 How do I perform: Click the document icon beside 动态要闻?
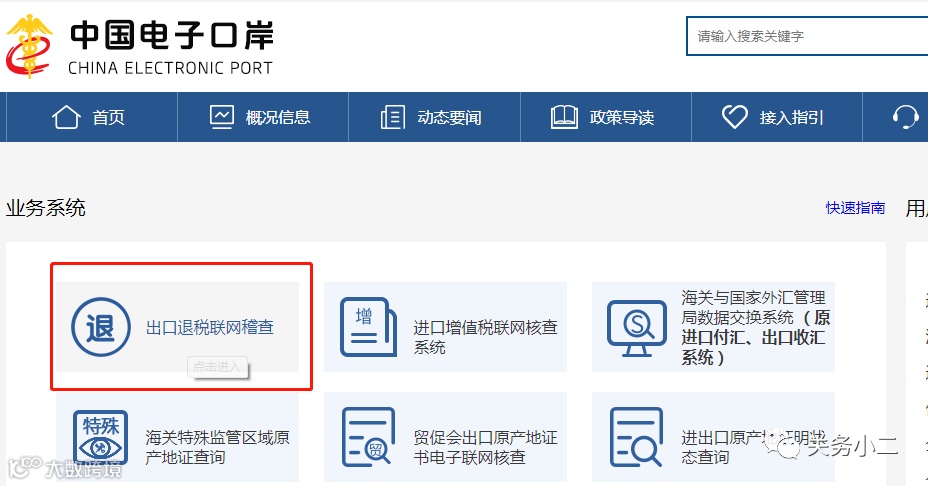393,117
